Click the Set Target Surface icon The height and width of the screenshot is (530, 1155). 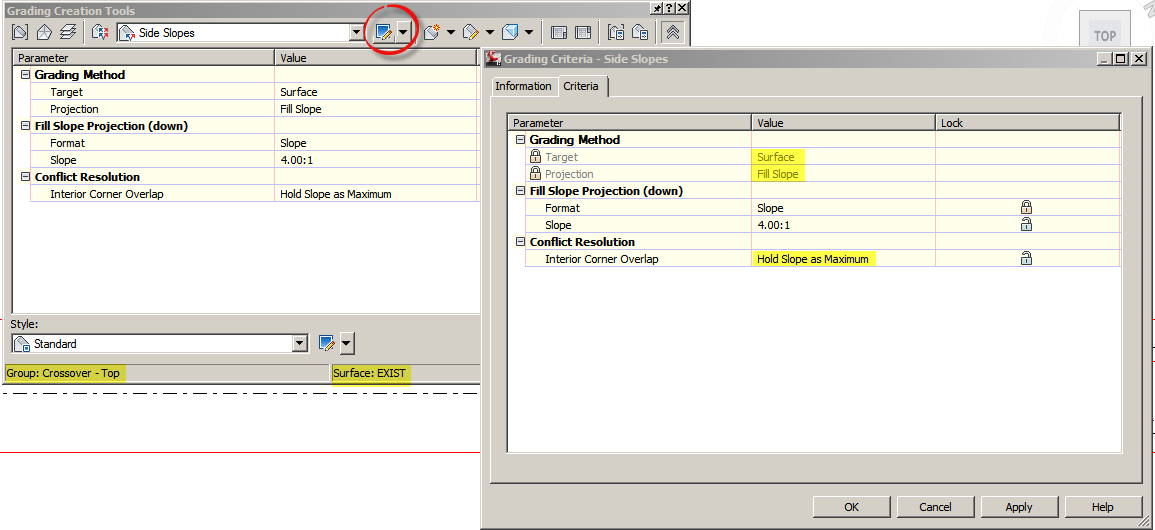[x=44, y=32]
